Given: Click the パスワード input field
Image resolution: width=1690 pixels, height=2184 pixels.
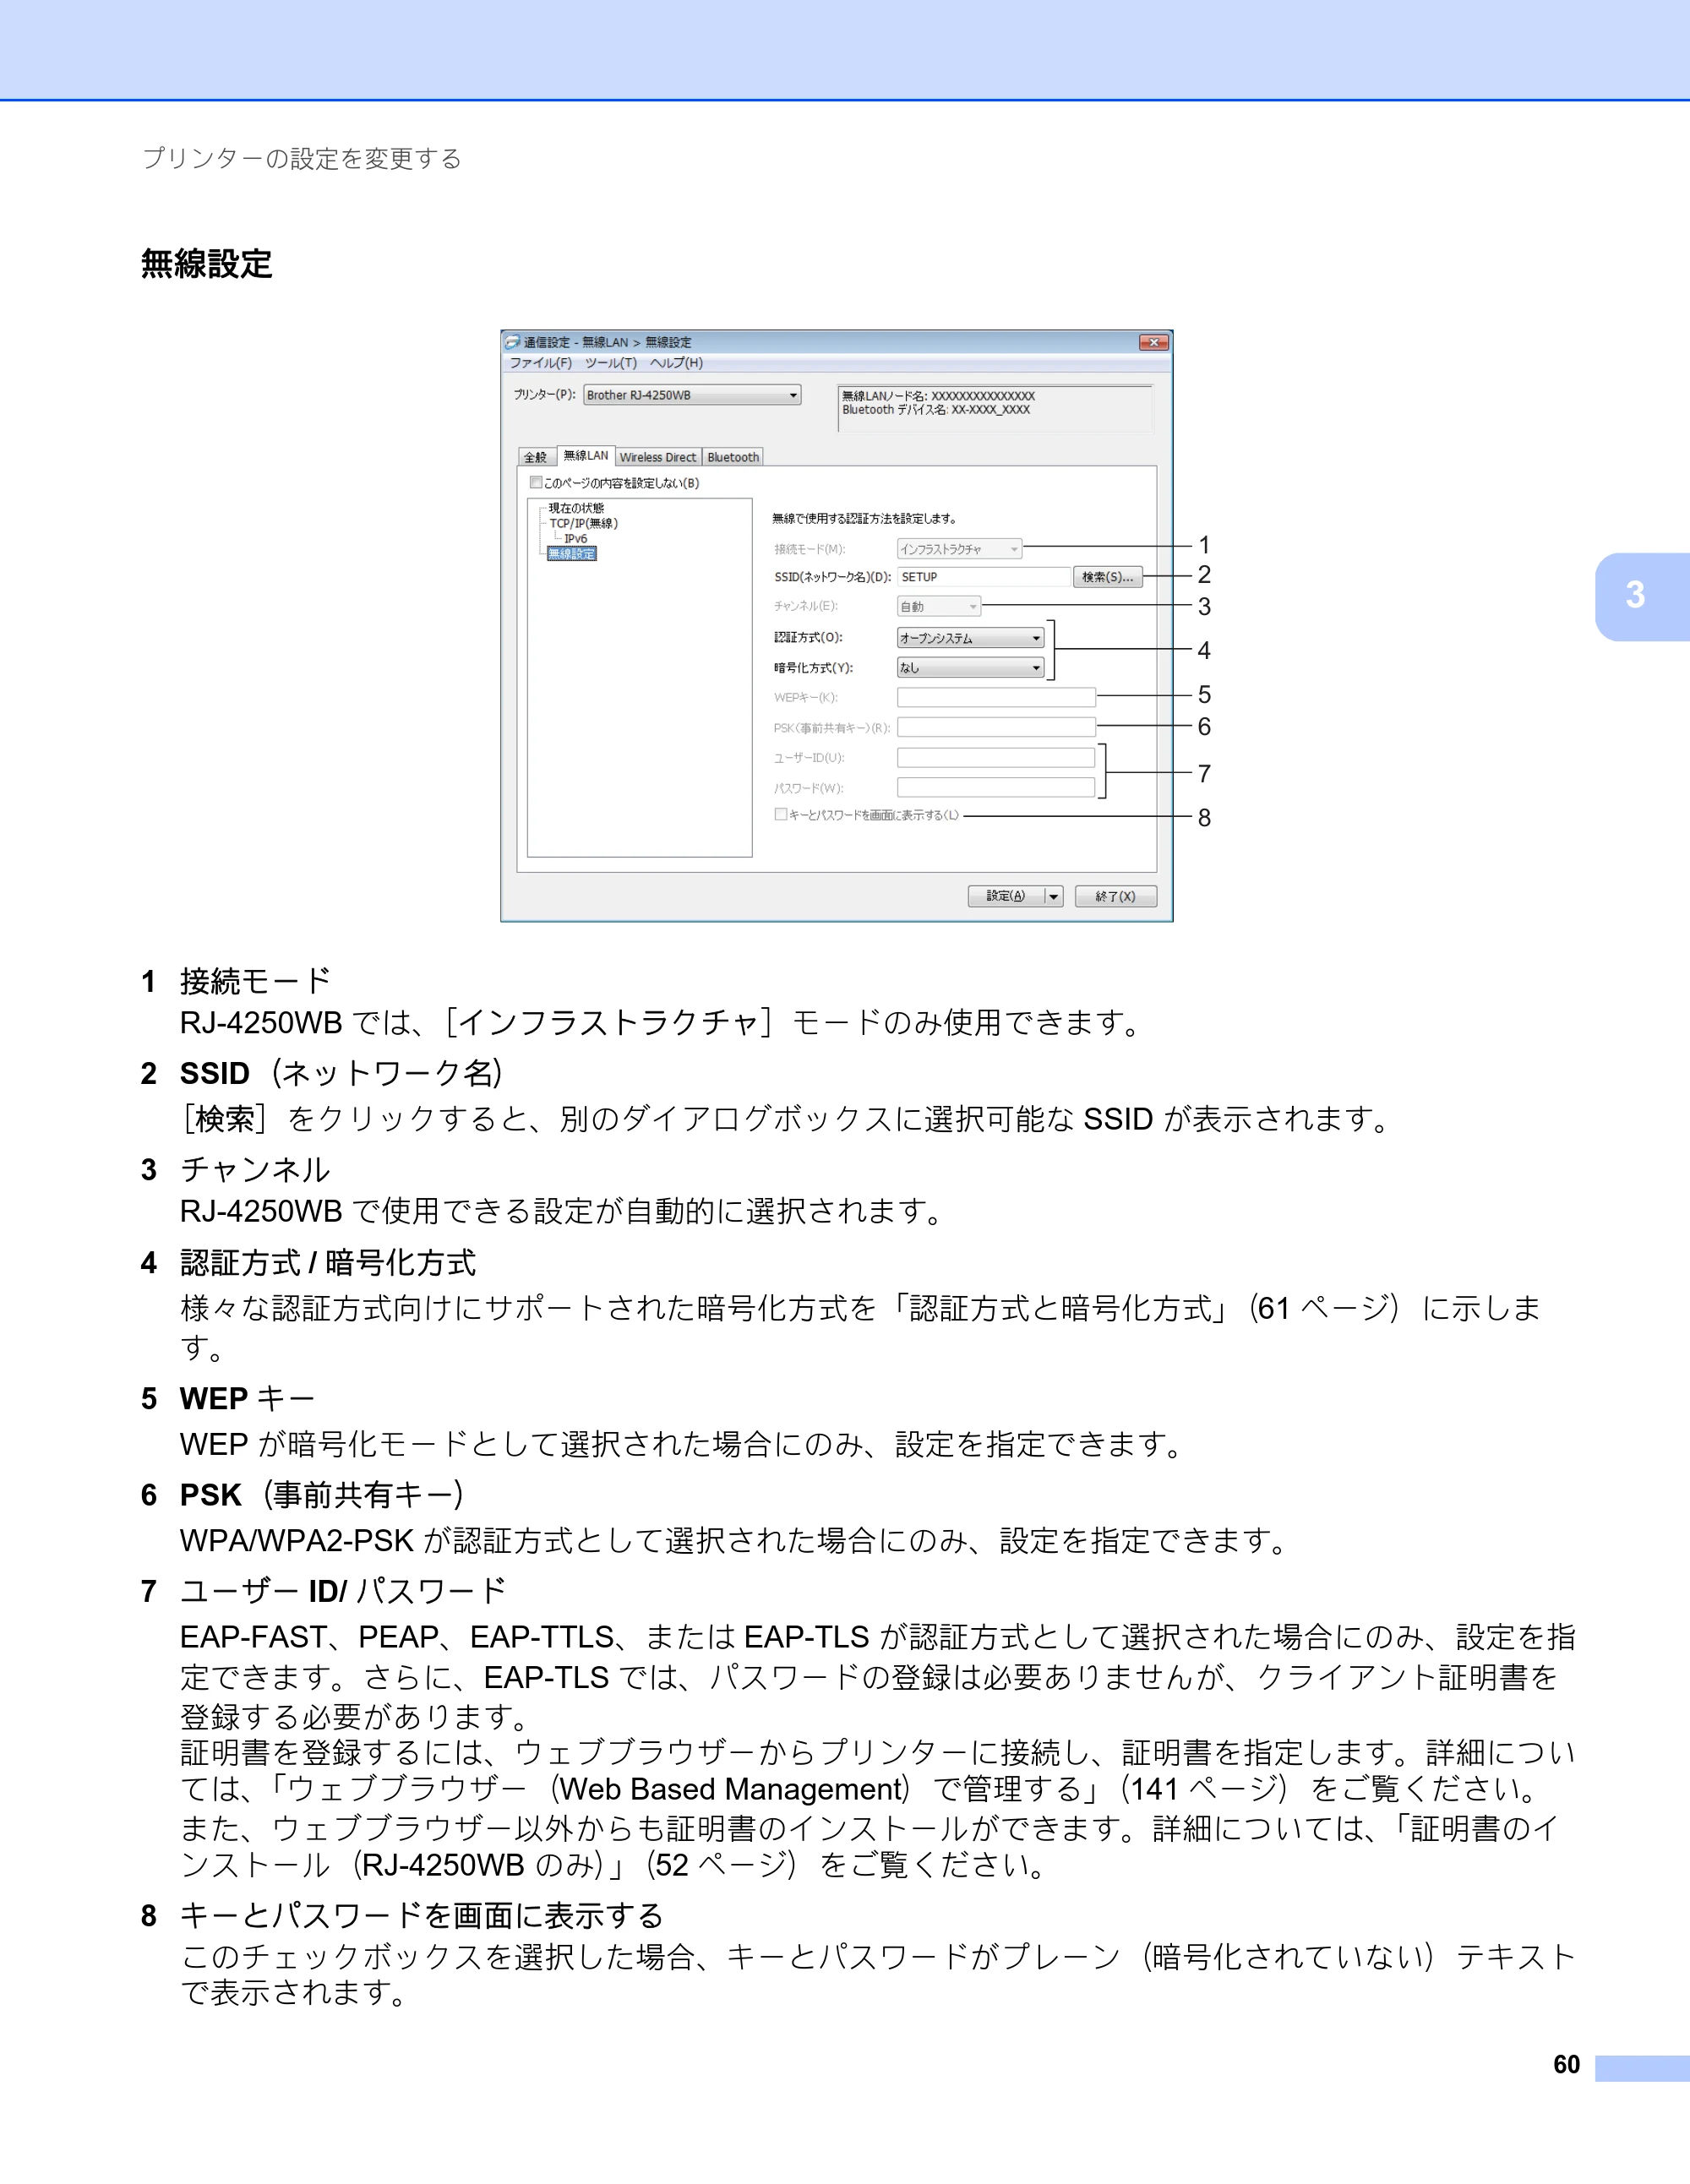Looking at the screenshot, I should point(996,787).
